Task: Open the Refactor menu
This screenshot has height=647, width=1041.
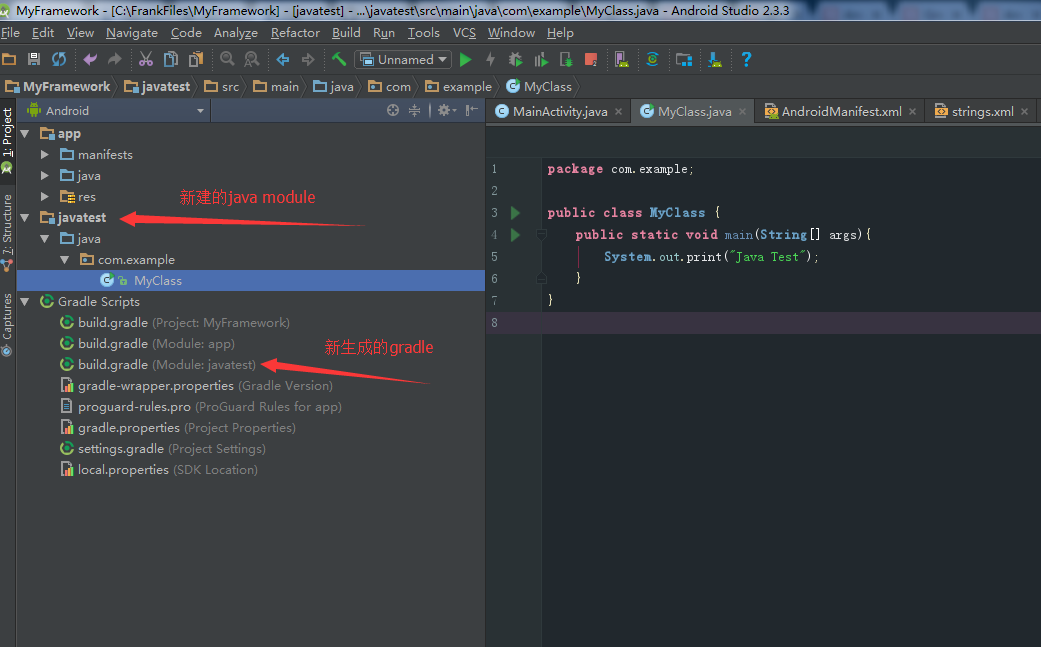Action: coord(295,33)
